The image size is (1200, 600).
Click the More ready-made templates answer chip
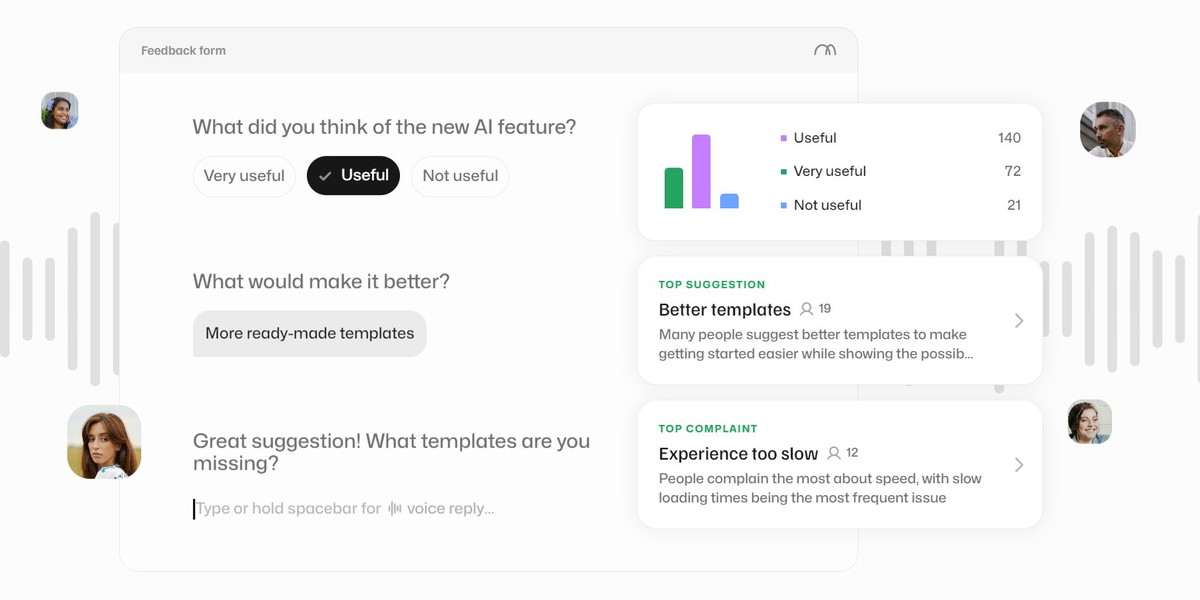click(x=309, y=334)
